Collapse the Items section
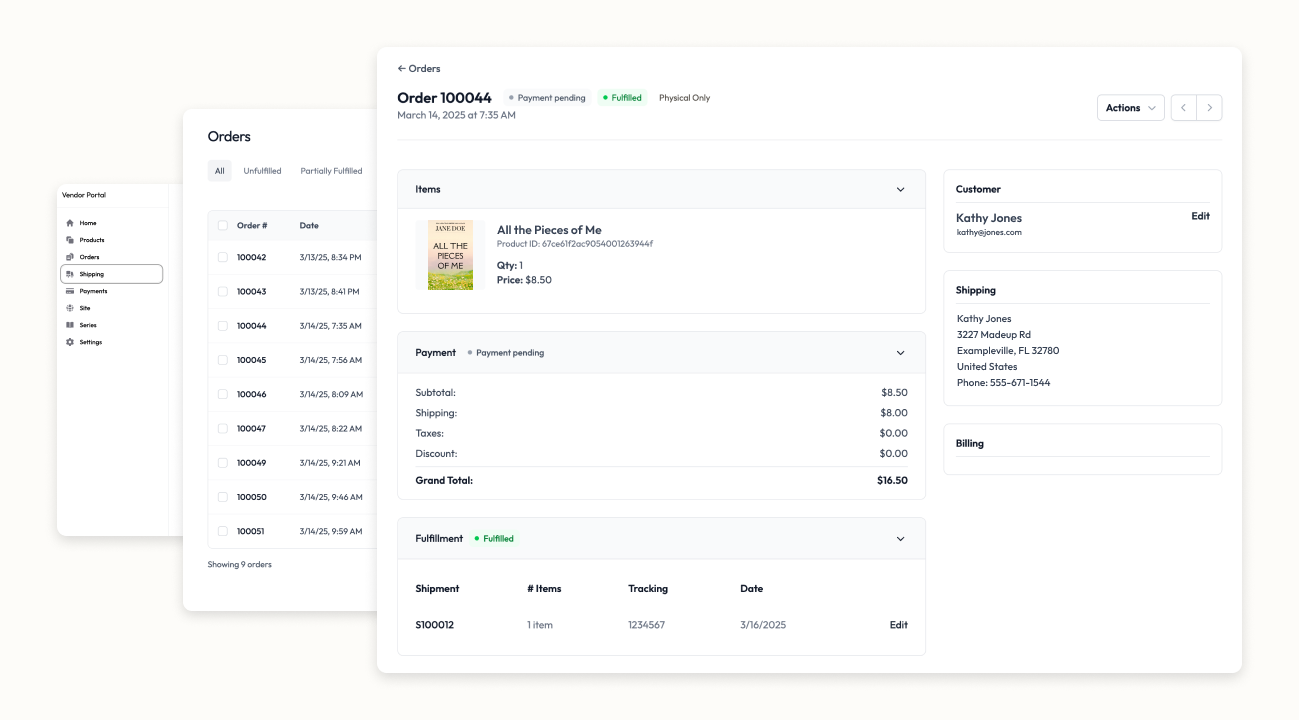The image size is (1299, 720). [899, 188]
